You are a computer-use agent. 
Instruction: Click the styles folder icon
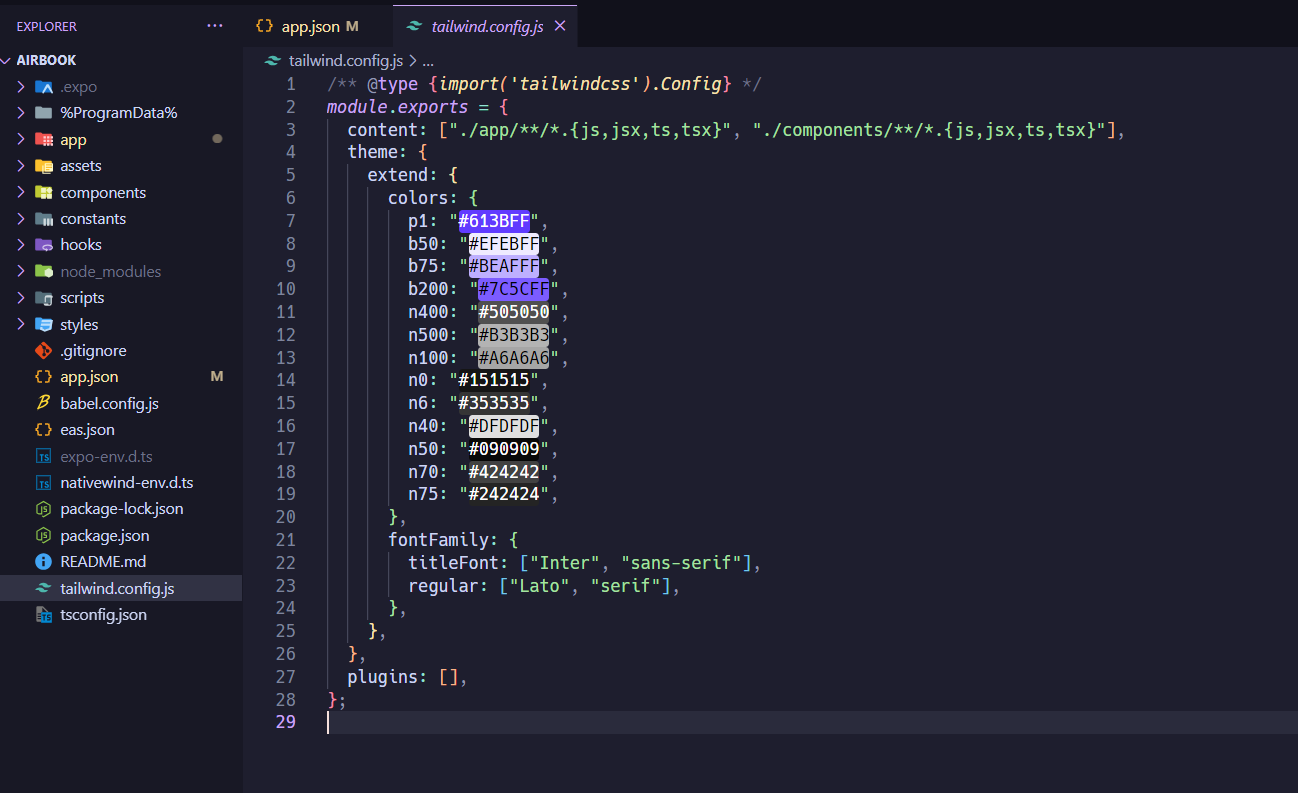(43, 325)
